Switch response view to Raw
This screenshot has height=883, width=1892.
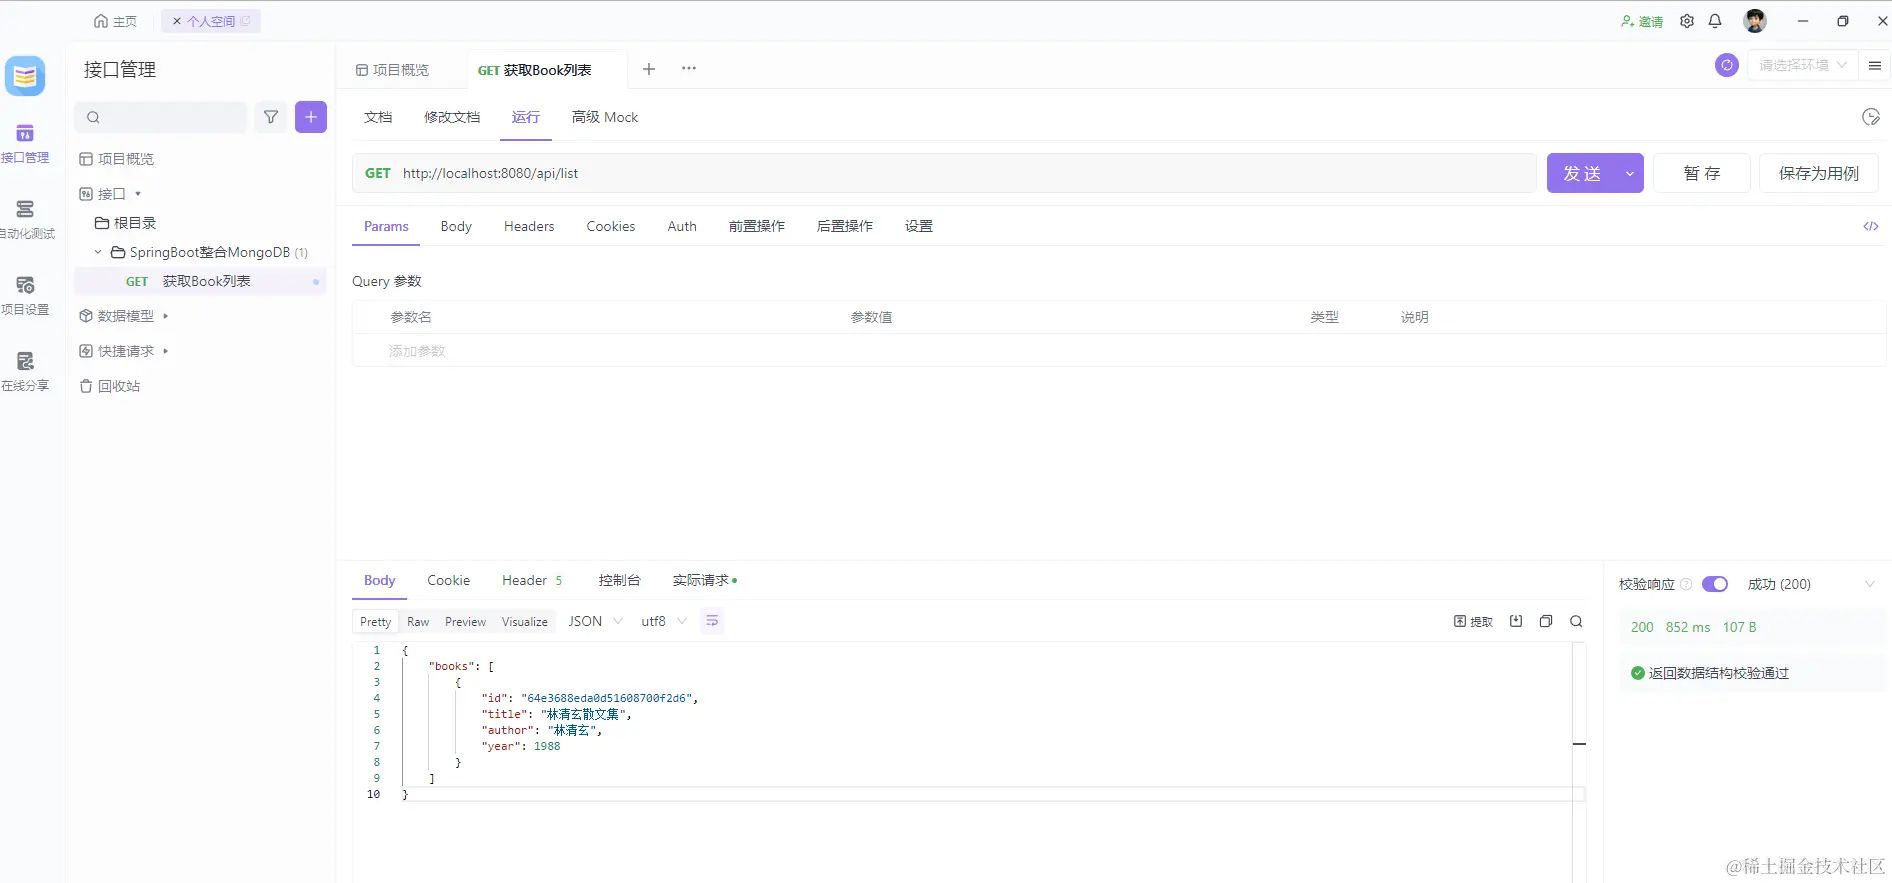[418, 621]
